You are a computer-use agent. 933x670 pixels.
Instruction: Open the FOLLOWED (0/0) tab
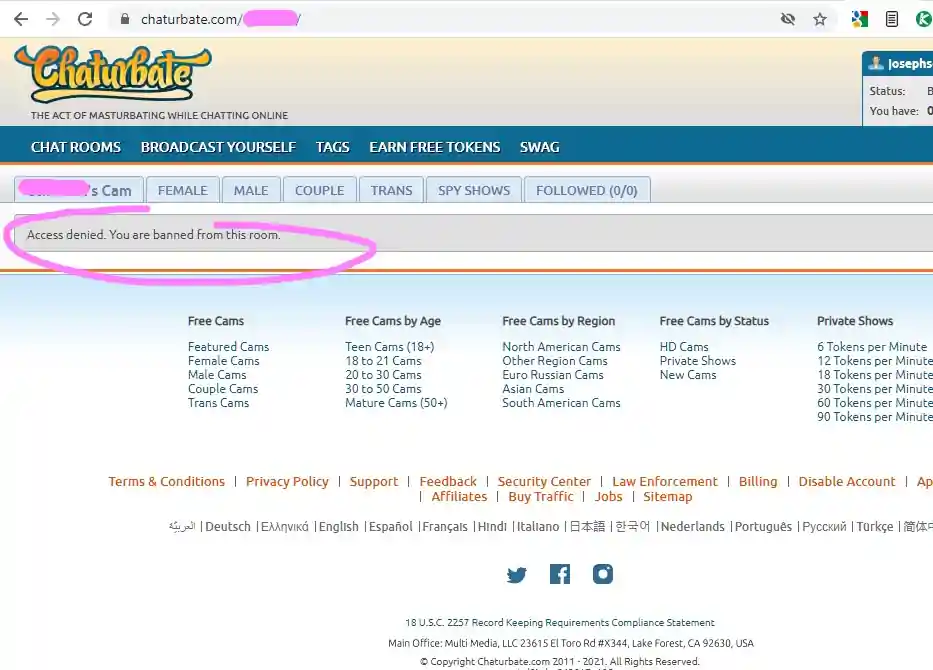[587, 190]
